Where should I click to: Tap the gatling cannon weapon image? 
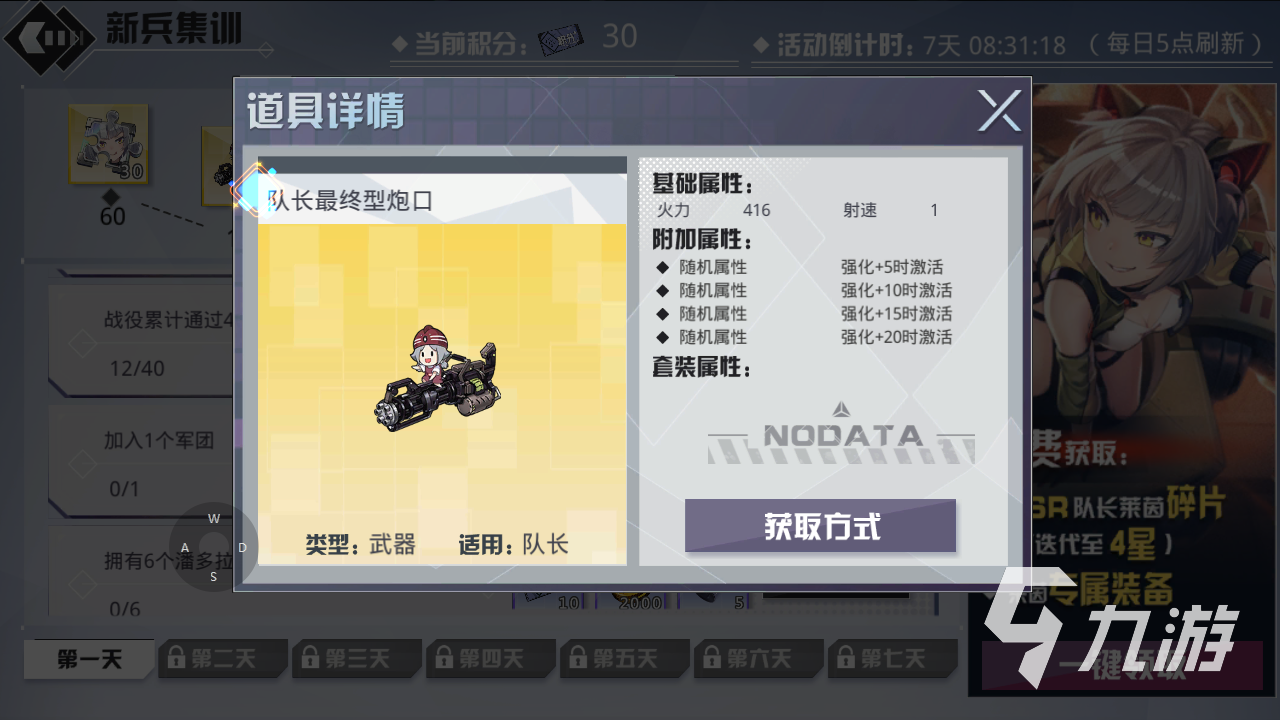point(438,380)
